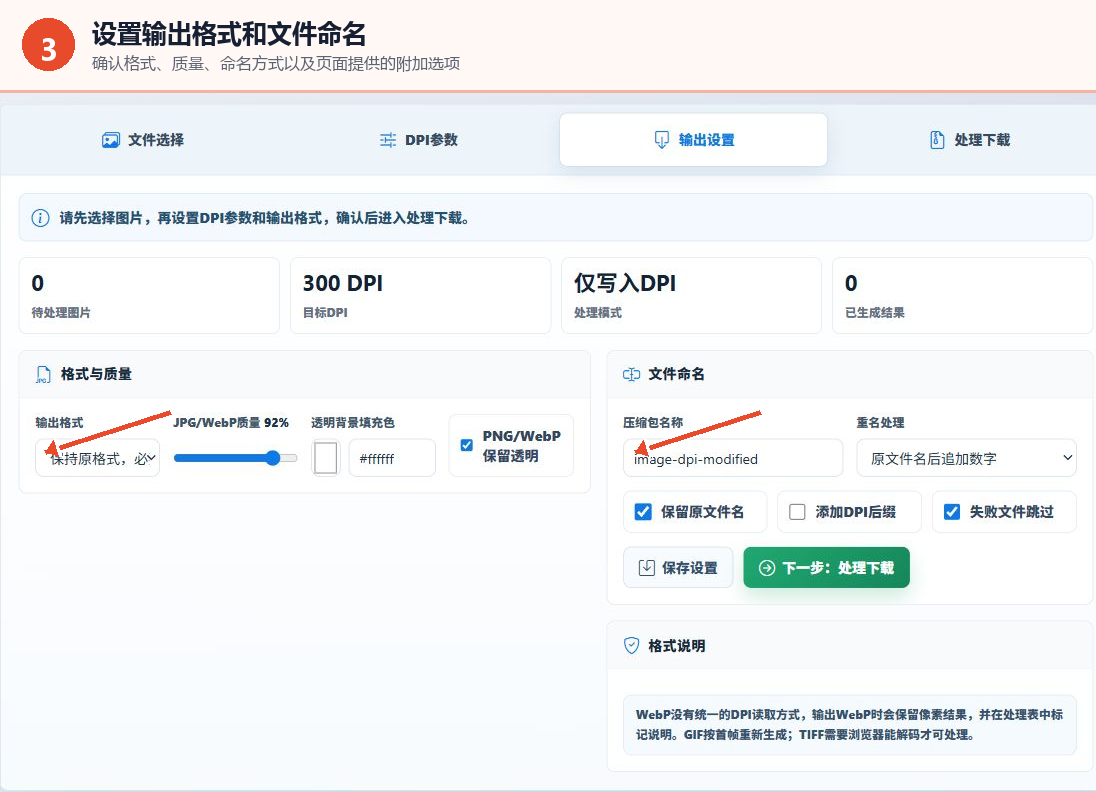The width and height of the screenshot is (1096, 792).
Task: Click the rename icon beside 文件命名
Action: [x=631, y=375]
